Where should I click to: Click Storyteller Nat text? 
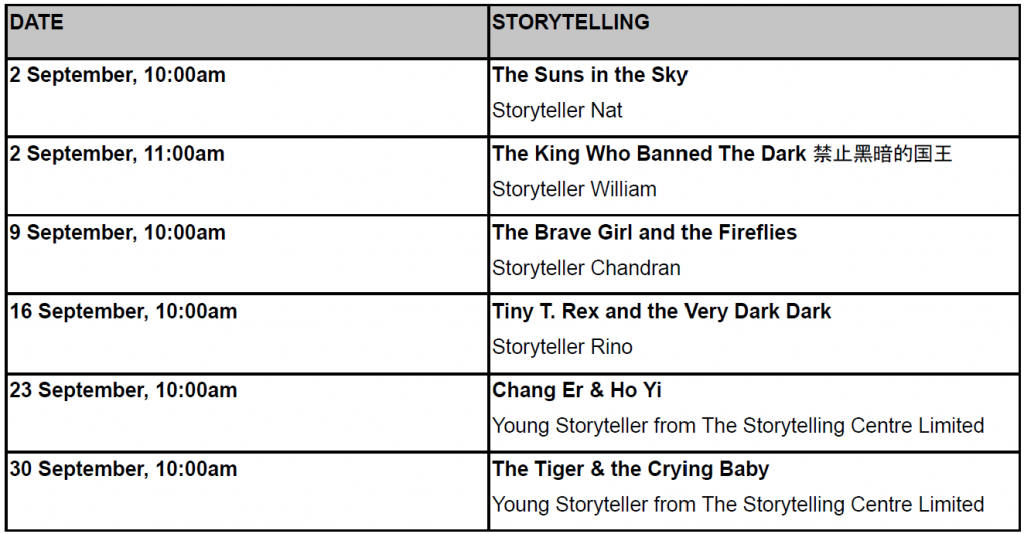557,110
